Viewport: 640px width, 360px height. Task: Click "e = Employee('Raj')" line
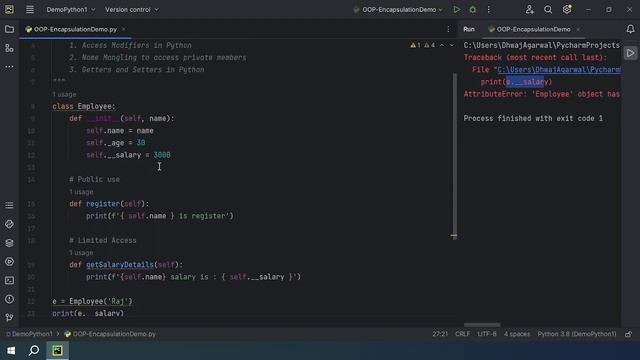[92, 302]
